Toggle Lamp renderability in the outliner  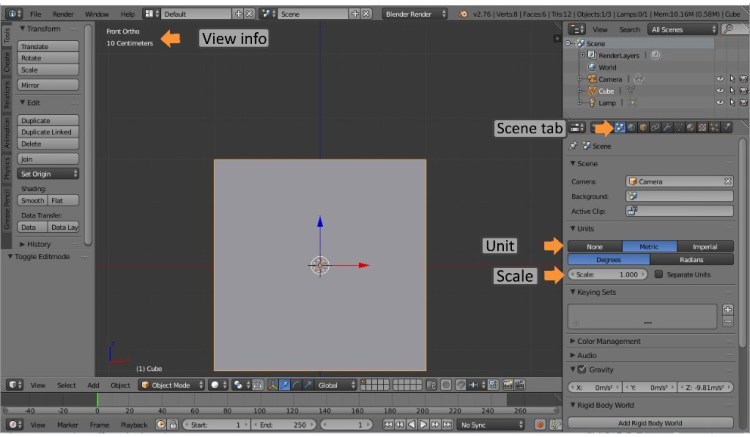[743, 102]
